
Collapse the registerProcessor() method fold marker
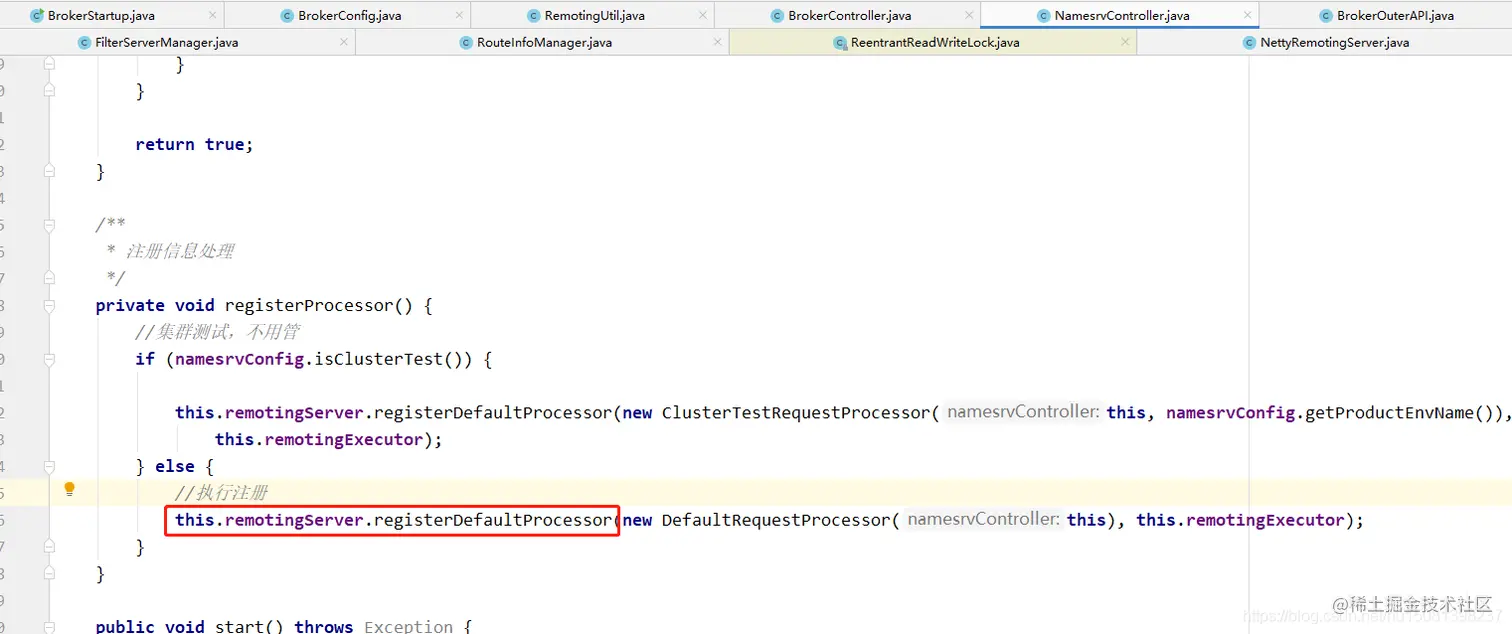click(x=49, y=305)
